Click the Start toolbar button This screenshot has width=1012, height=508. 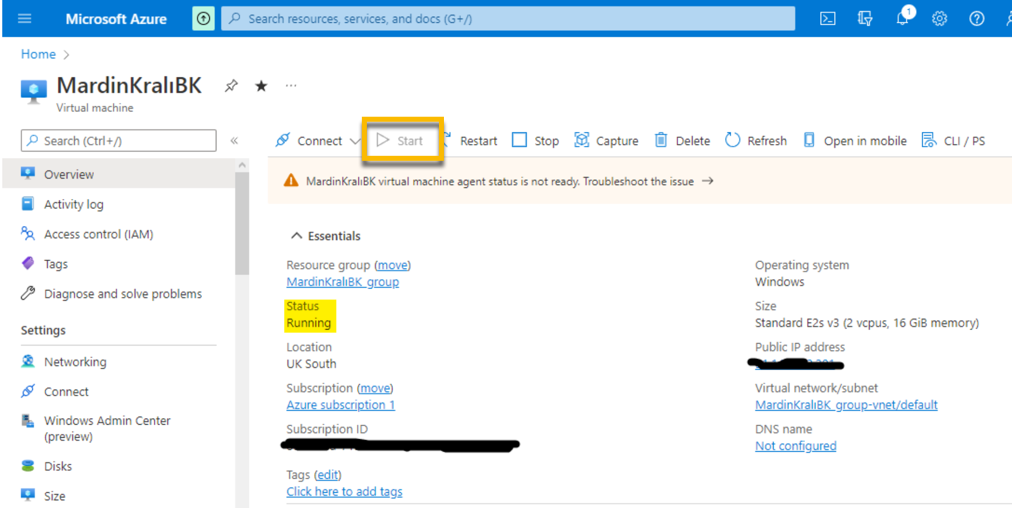(400, 140)
